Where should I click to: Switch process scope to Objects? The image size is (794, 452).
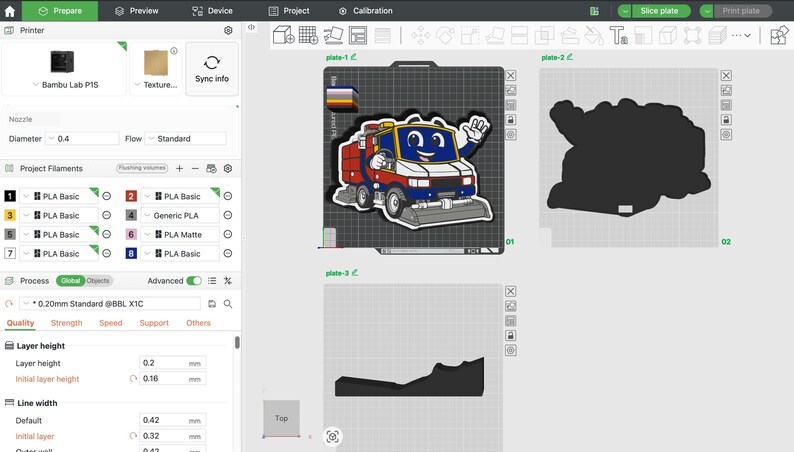[x=98, y=280]
